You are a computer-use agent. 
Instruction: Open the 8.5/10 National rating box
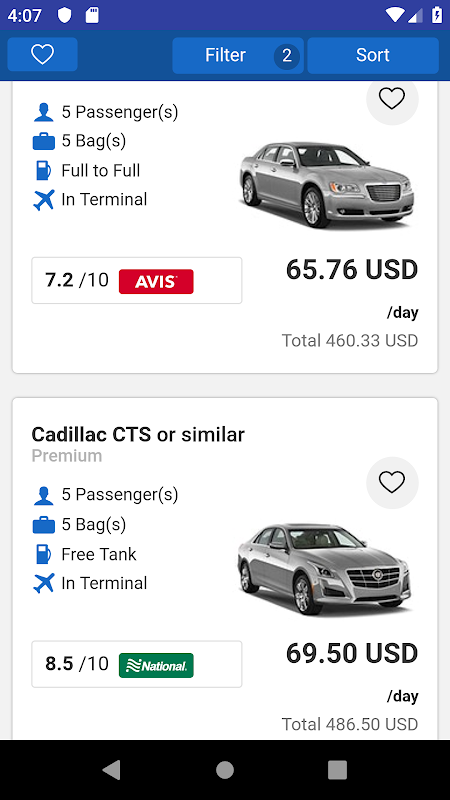pos(137,664)
